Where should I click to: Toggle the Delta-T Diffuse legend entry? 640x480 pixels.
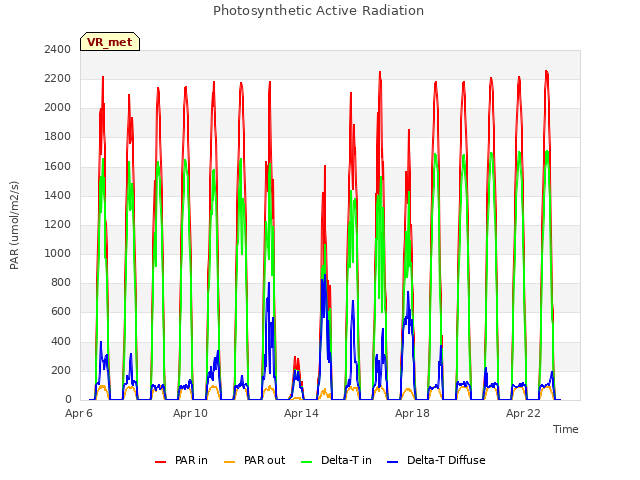pos(436,460)
